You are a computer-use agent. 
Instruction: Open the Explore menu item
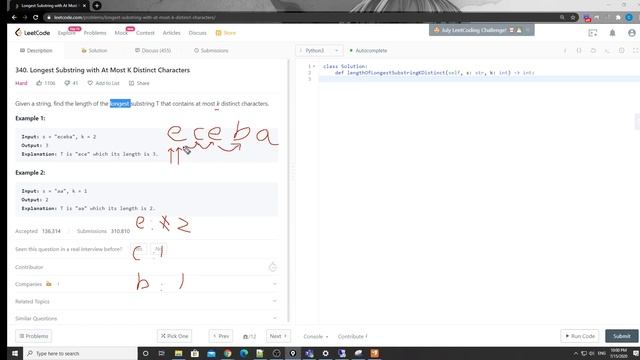tap(67, 33)
